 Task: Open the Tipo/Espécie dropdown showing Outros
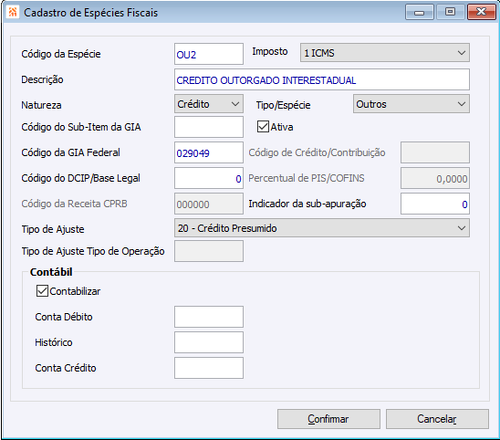411,104
